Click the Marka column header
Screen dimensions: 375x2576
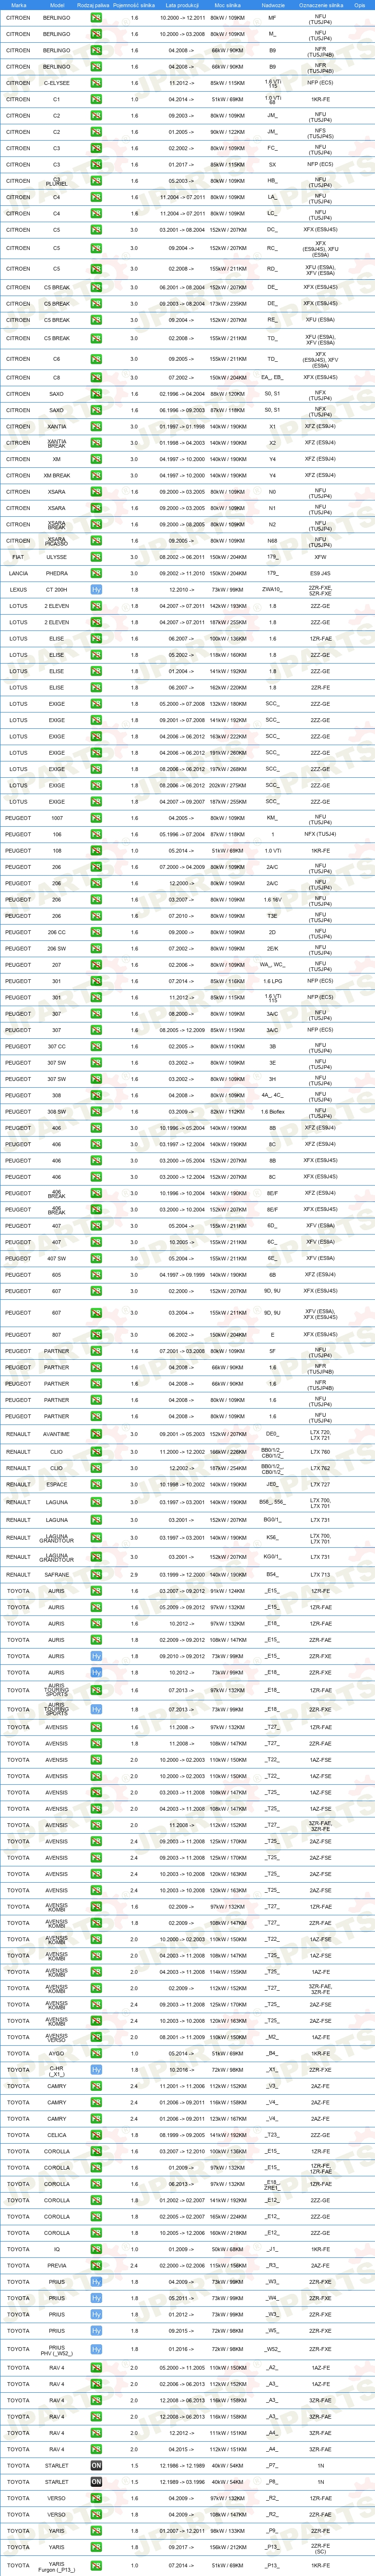[18, 5]
